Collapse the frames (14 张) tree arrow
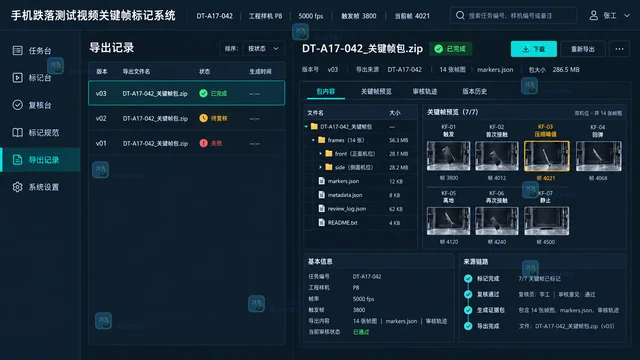This screenshot has width=640, height=360. (313, 140)
